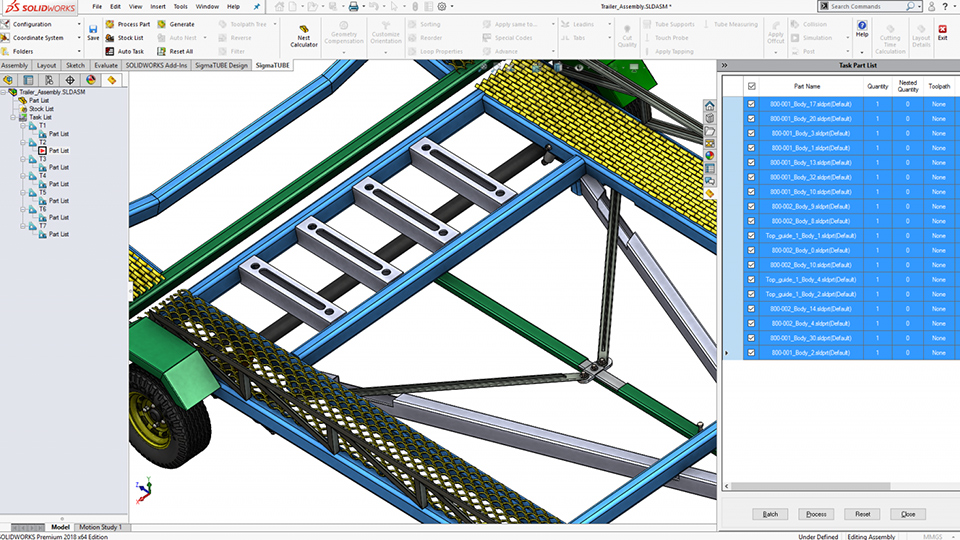
Task: Click SOLIDWORKS Resources home icon in task pane
Action: coord(710,106)
